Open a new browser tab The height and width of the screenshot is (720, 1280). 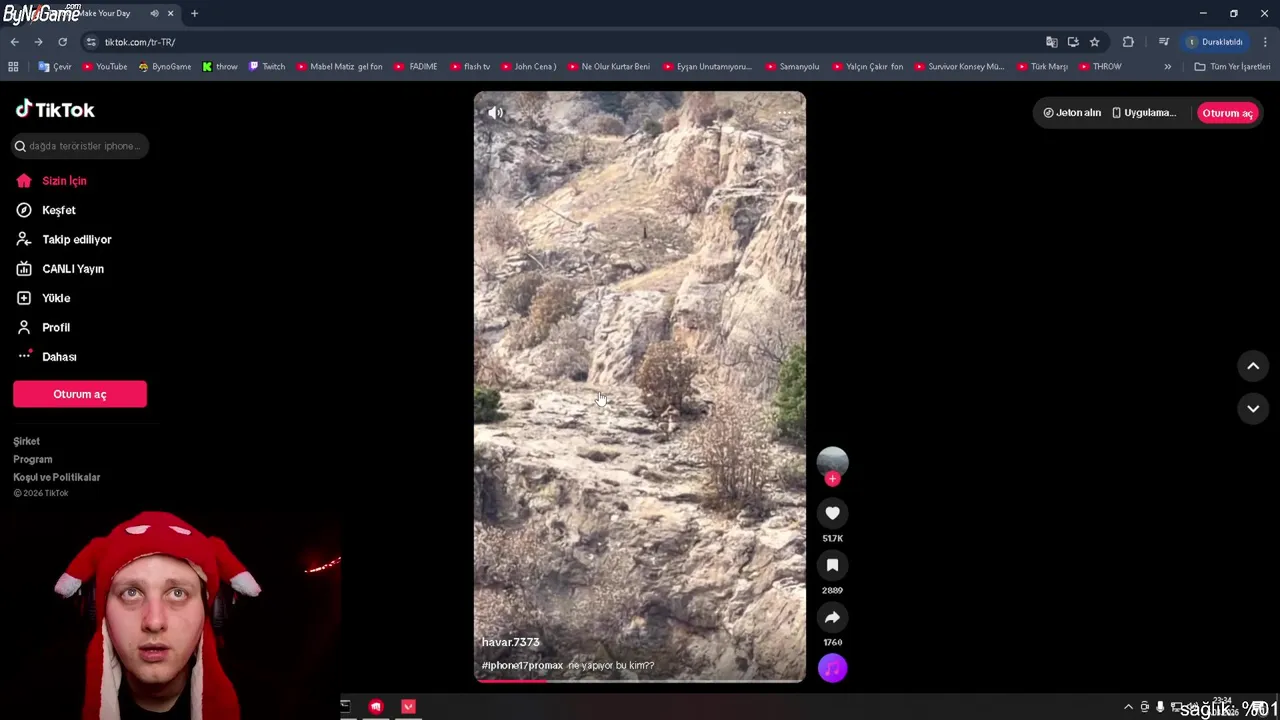(x=194, y=13)
